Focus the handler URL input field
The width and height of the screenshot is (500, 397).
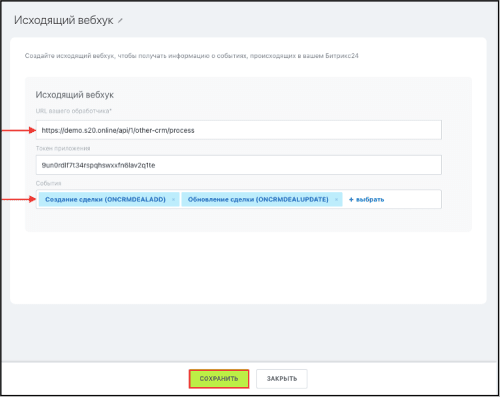coord(239,130)
